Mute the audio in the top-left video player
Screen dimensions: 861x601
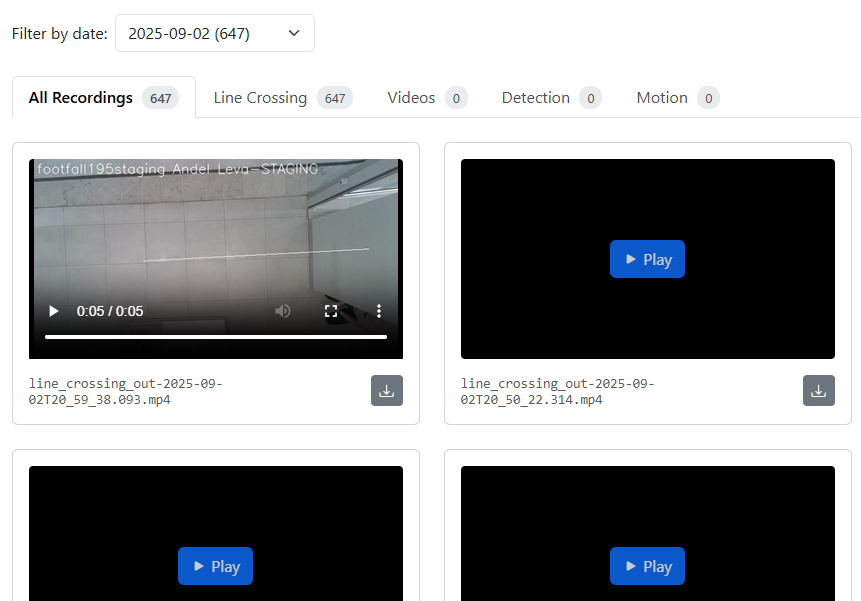point(283,311)
